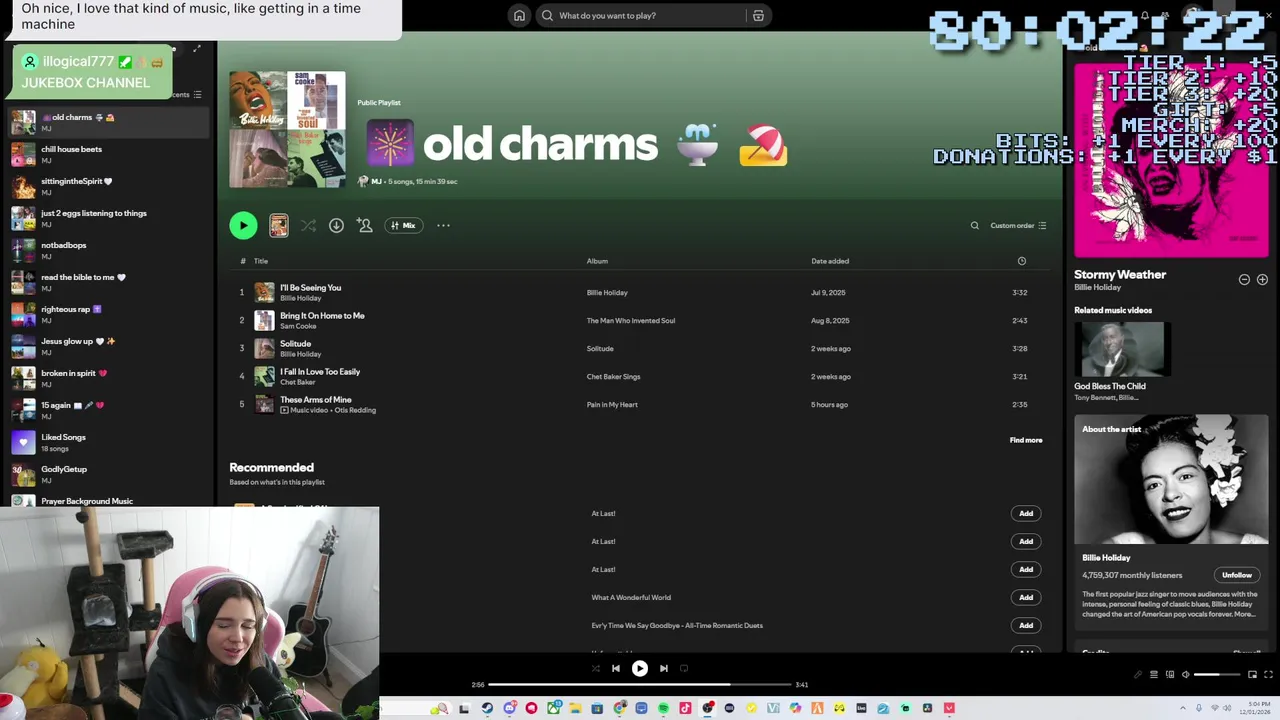Screen dimensions: 1280x720
Task: Open 'Chet Baker Sings' album link
Action: pyautogui.click(x=613, y=376)
